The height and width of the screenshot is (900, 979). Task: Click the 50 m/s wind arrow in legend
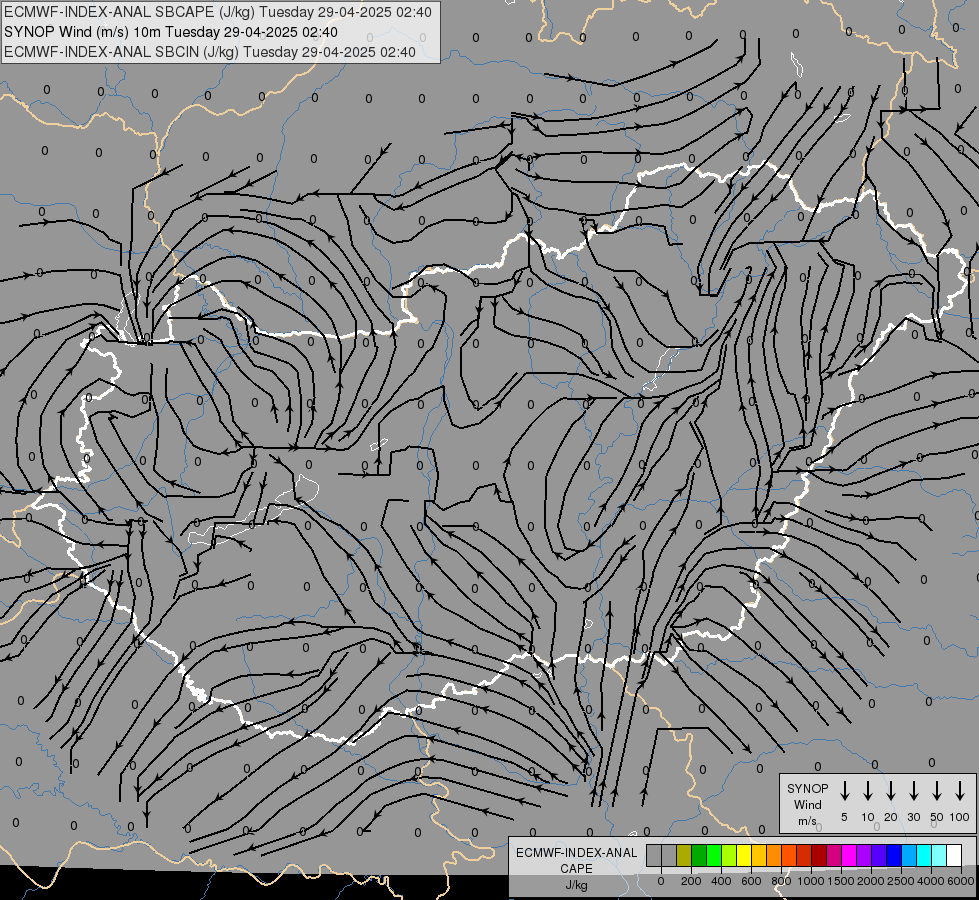[x=937, y=791]
